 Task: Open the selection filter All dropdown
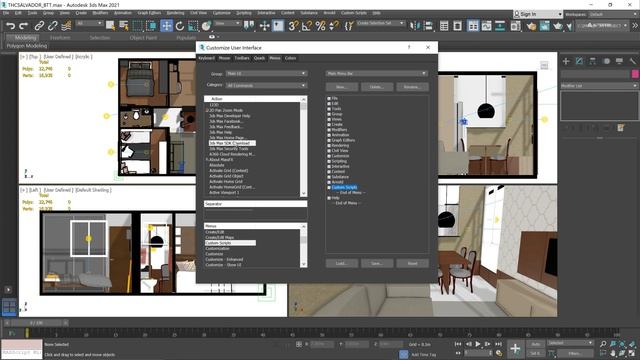click(89, 24)
